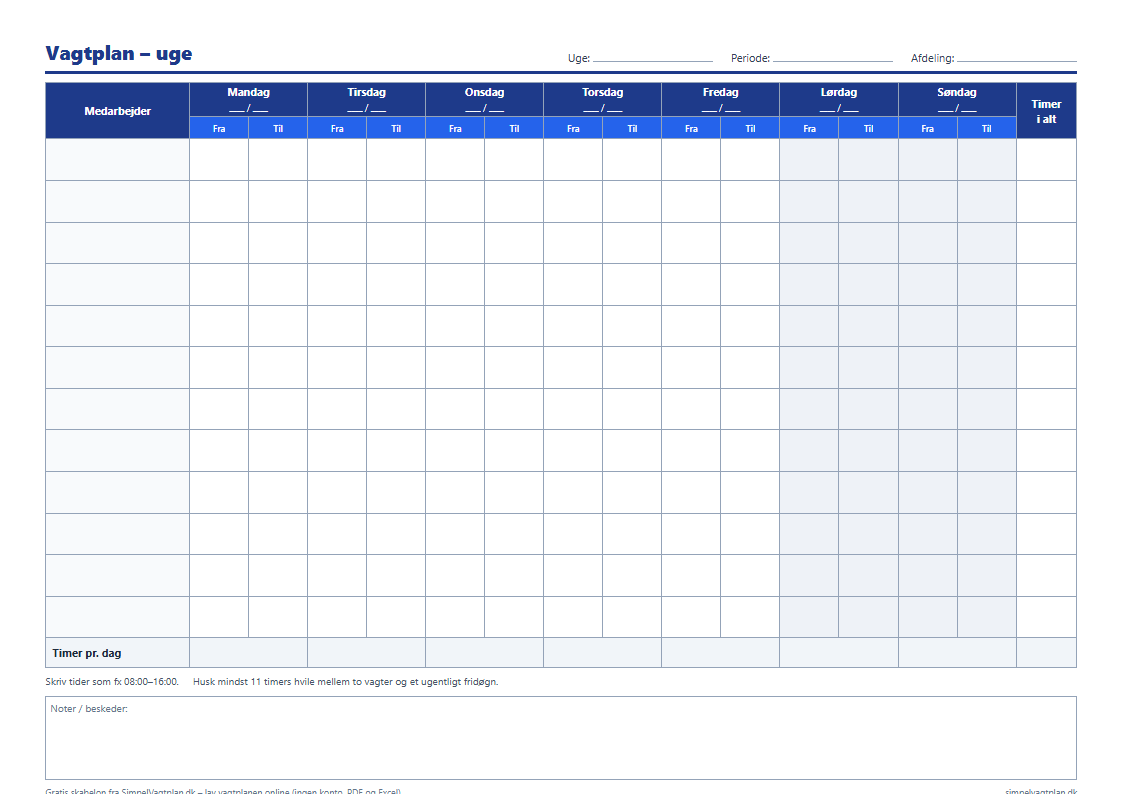The width and height of the screenshot is (1123, 794).
Task: Select the "Afdeling:" label
Action: click(932, 59)
